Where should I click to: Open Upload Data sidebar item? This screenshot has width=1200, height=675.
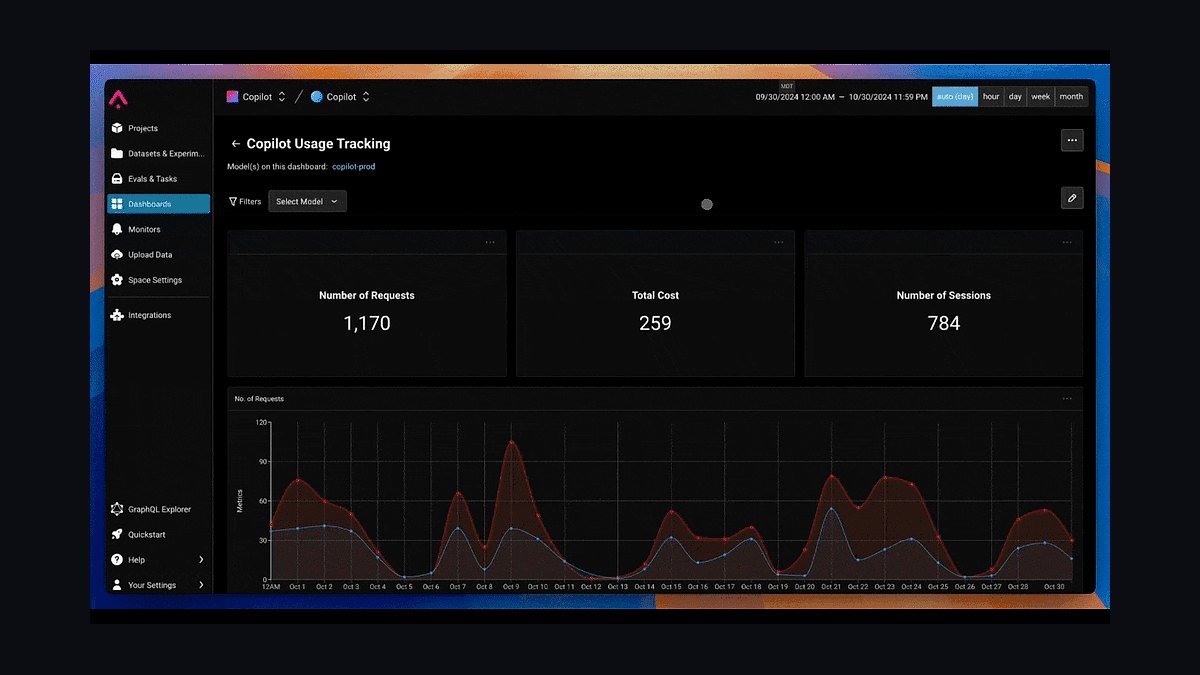pos(159,255)
